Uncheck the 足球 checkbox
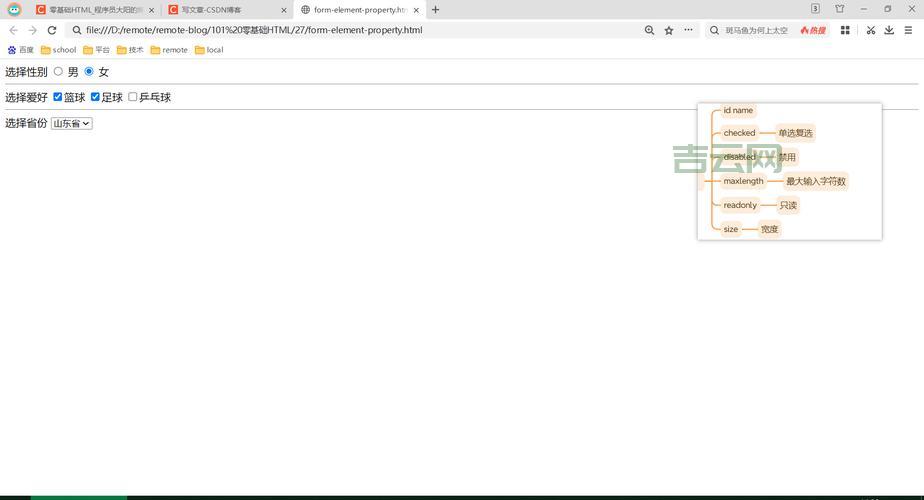The width and height of the screenshot is (924, 500). click(95, 97)
